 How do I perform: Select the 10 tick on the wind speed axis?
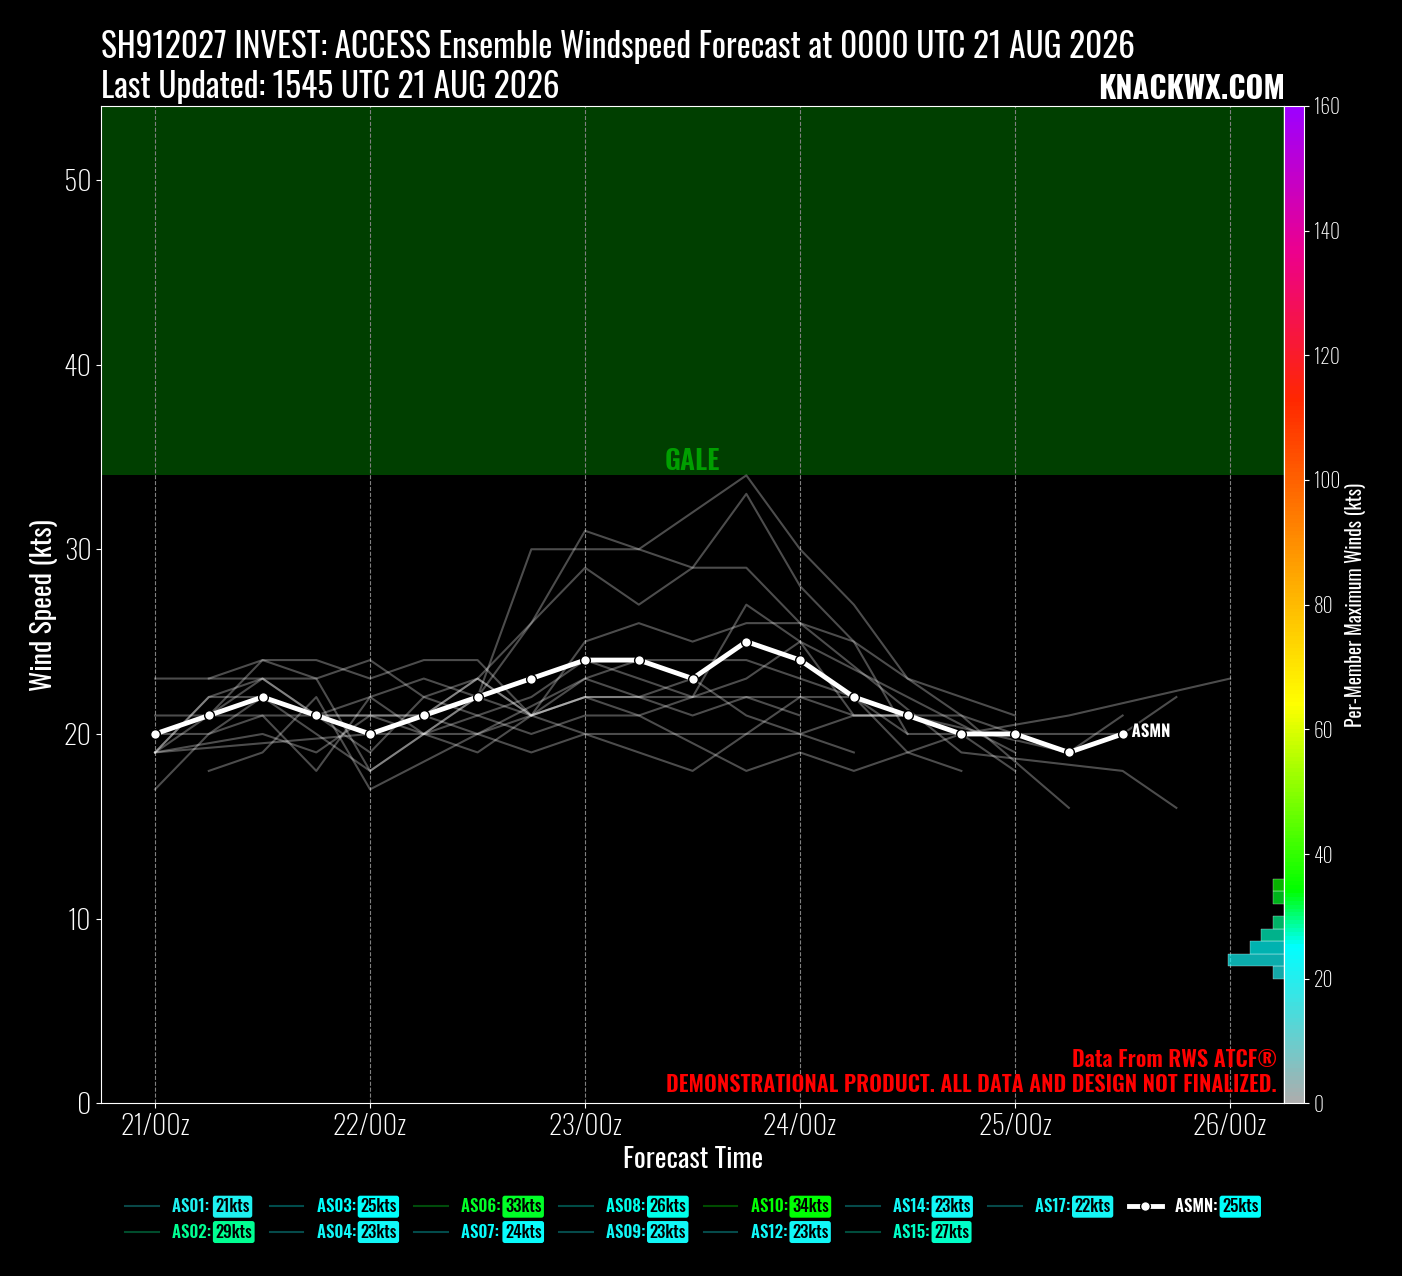[x=77, y=919]
